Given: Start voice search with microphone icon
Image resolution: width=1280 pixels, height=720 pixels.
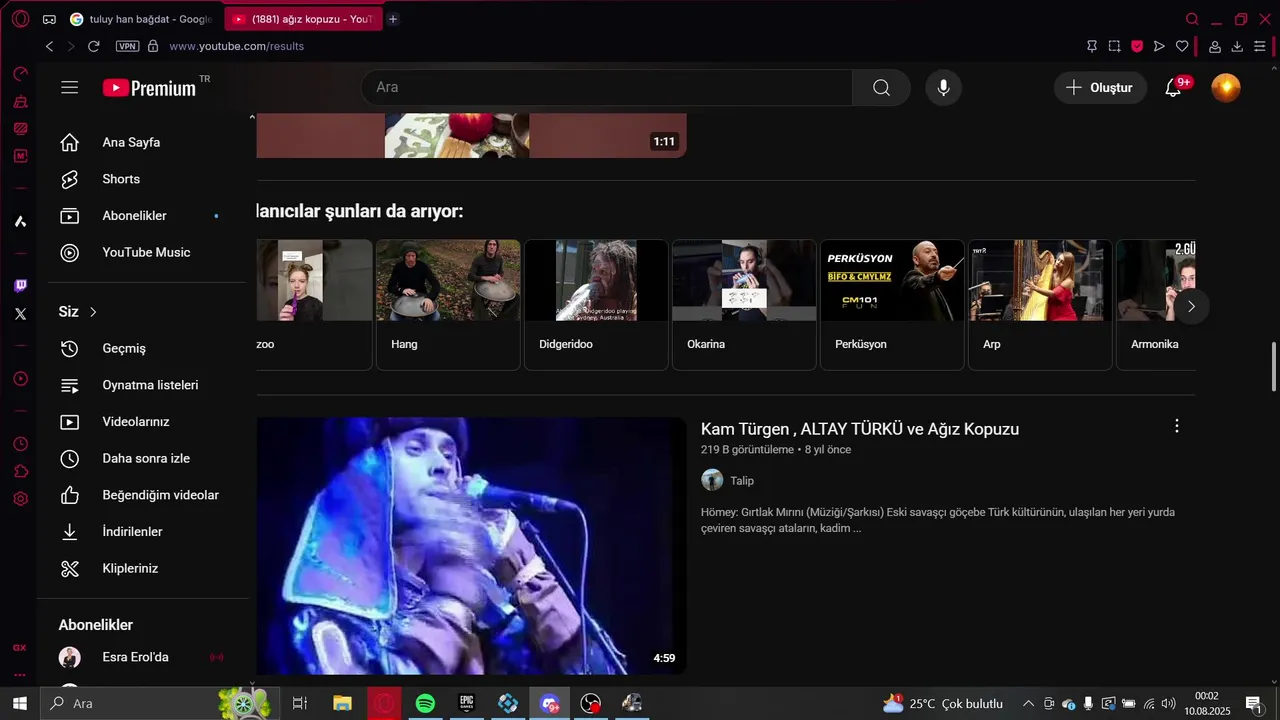Looking at the screenshot, I should [943, 88].
